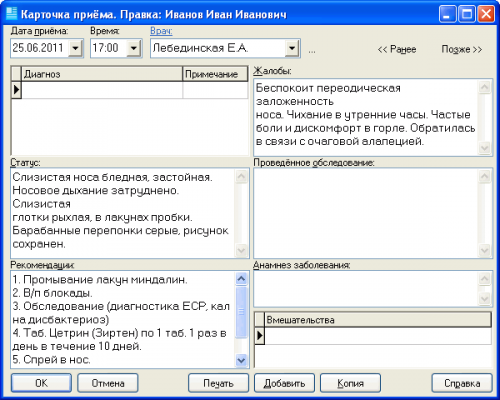Make a copy with Копия button
The height and width of the screenshot is (400, 500).
point(350,383)
